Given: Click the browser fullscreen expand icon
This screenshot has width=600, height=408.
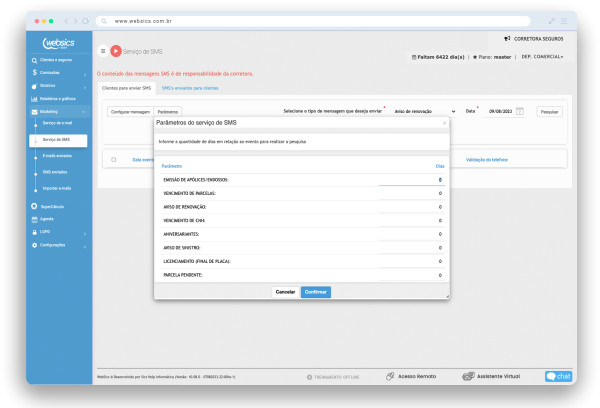Looking at the screenshot, I should [x=551, y=21].
